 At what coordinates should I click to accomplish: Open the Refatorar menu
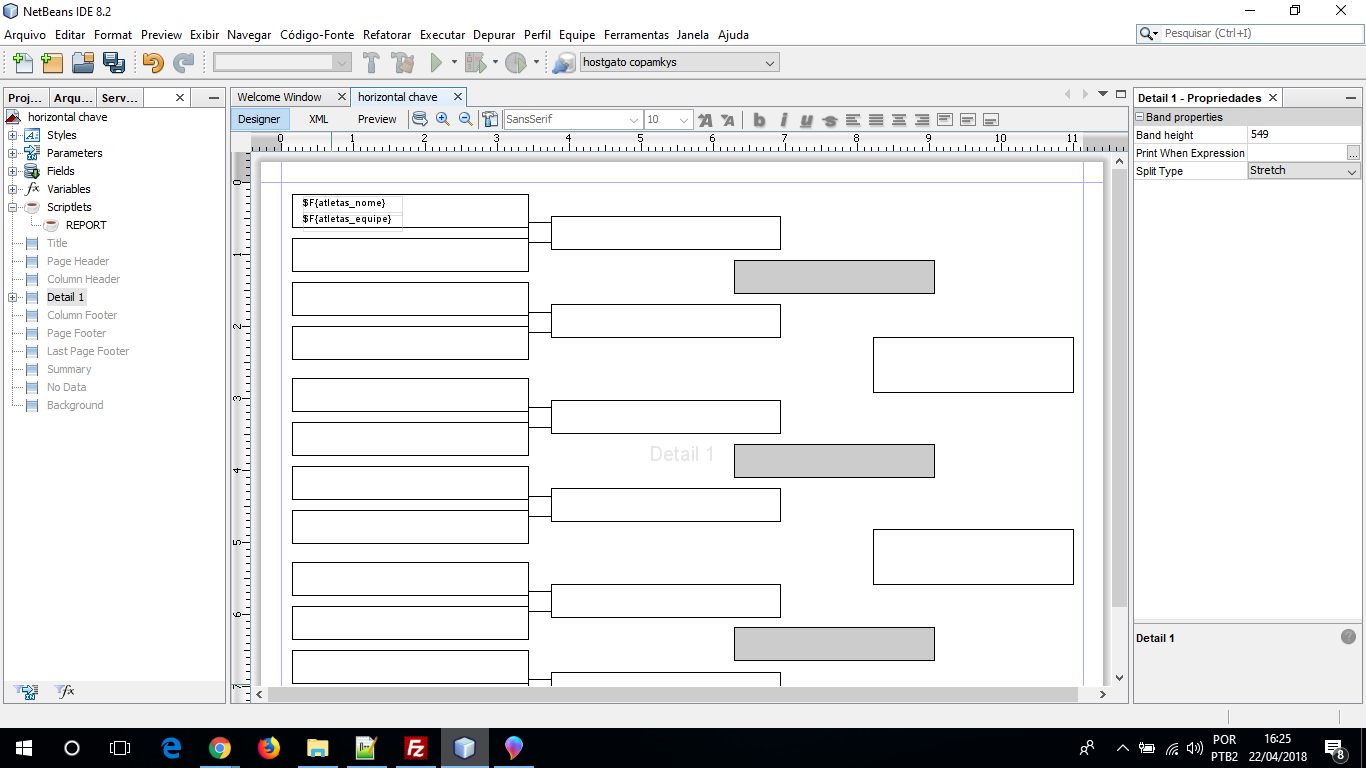click(387, 34)
